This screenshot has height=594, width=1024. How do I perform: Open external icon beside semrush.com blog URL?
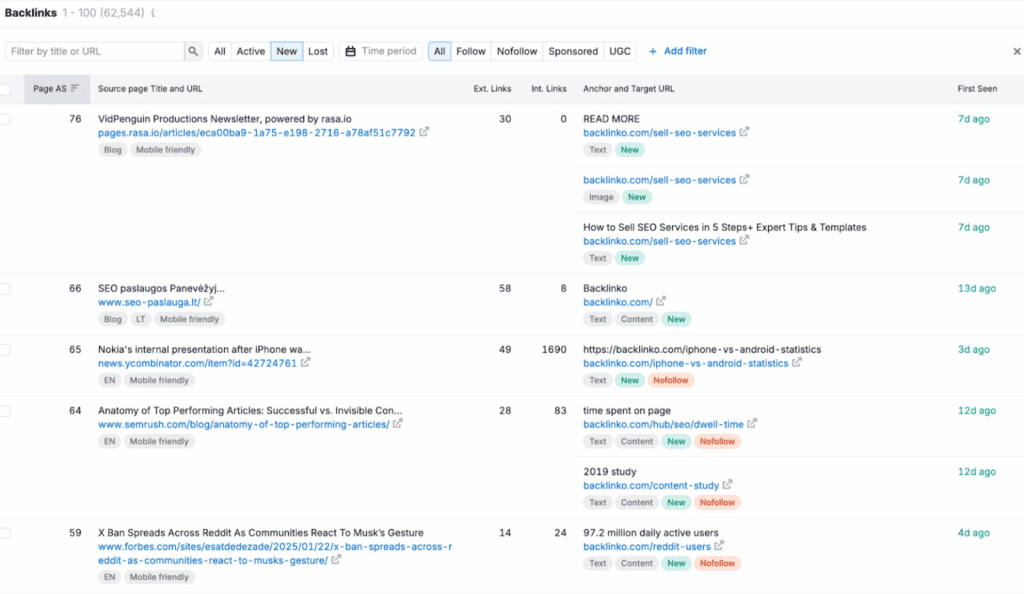coord(398,424)
